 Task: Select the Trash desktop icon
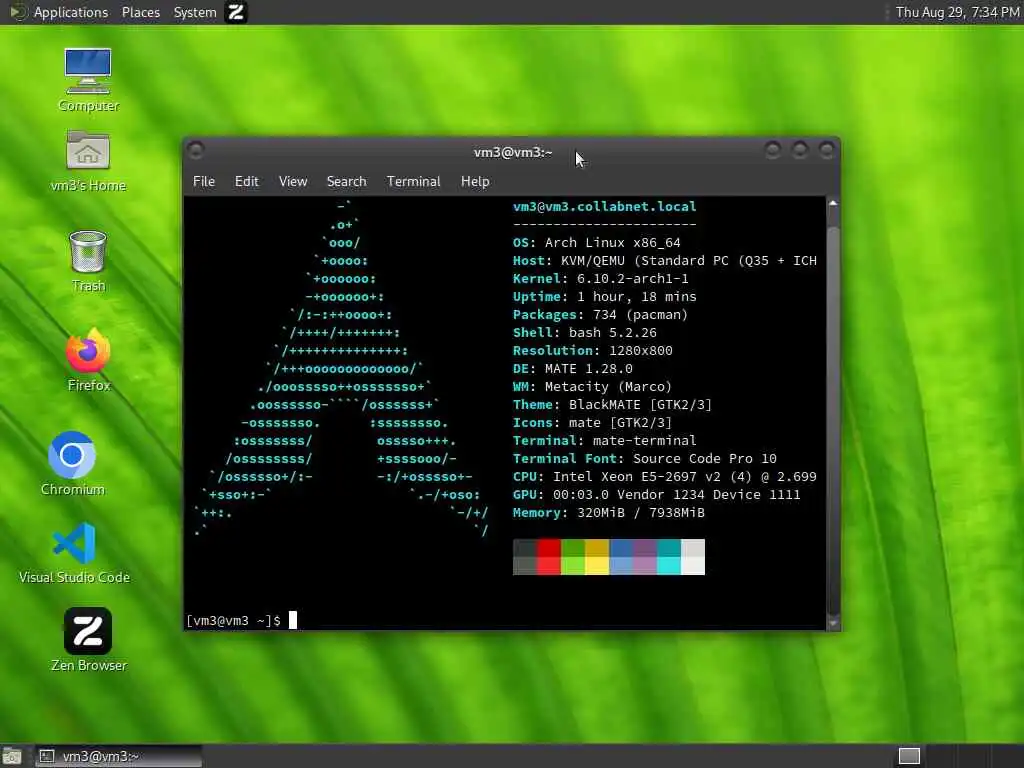tap(88, 261)
